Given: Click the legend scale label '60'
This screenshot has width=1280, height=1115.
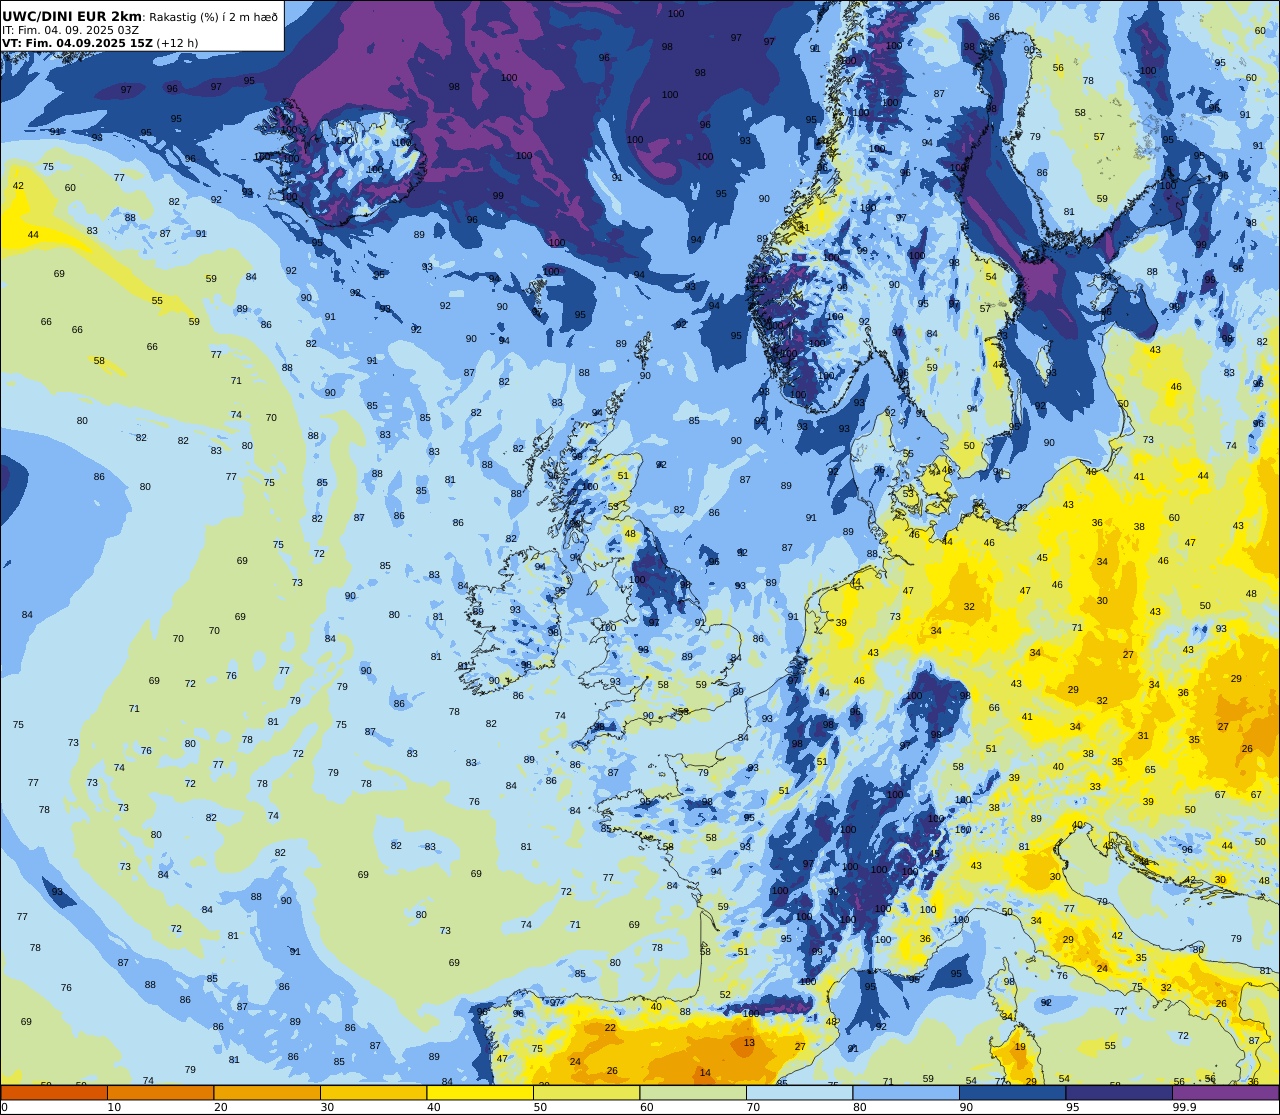Looking at the screenshot, I should (x=646, y=1107).
